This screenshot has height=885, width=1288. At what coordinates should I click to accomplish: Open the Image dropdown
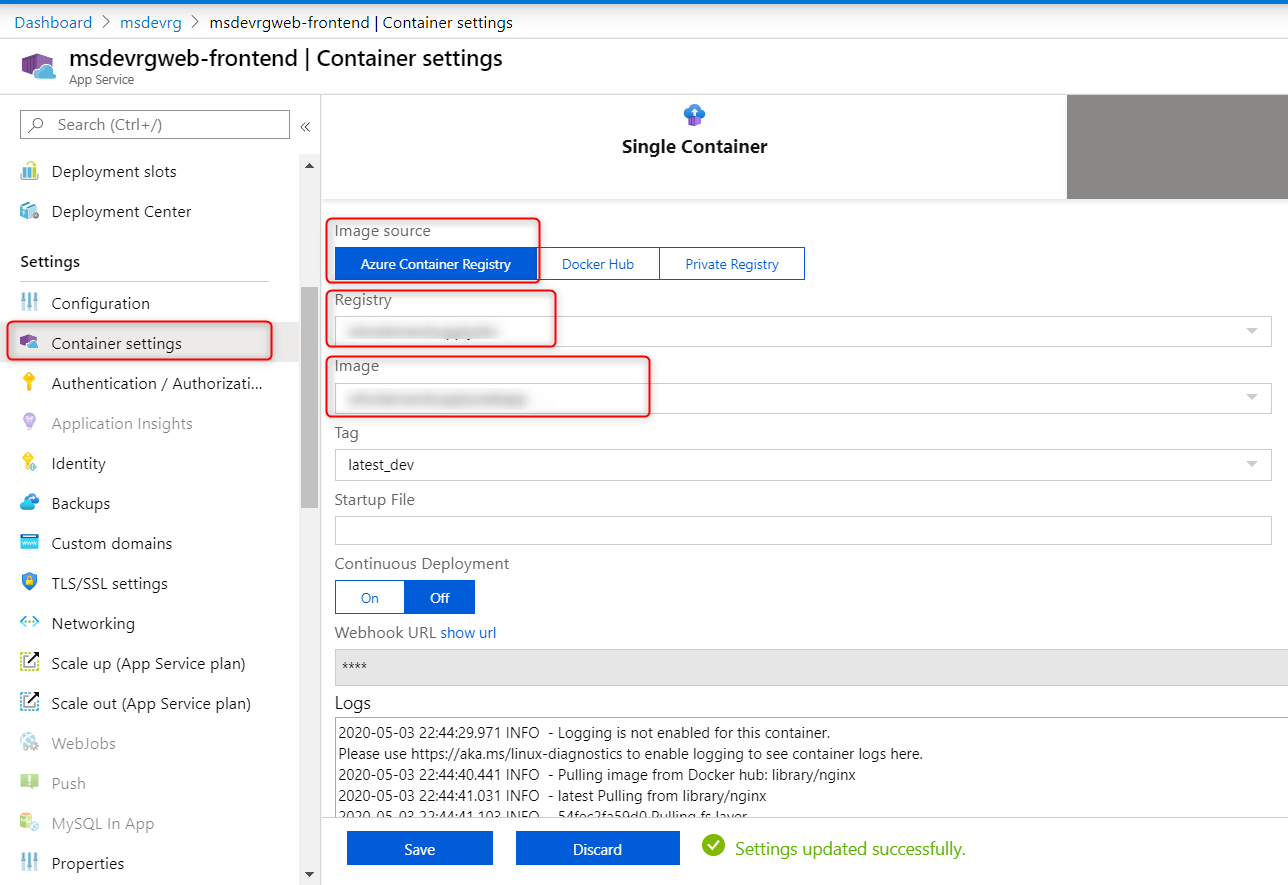coord(803,398)
